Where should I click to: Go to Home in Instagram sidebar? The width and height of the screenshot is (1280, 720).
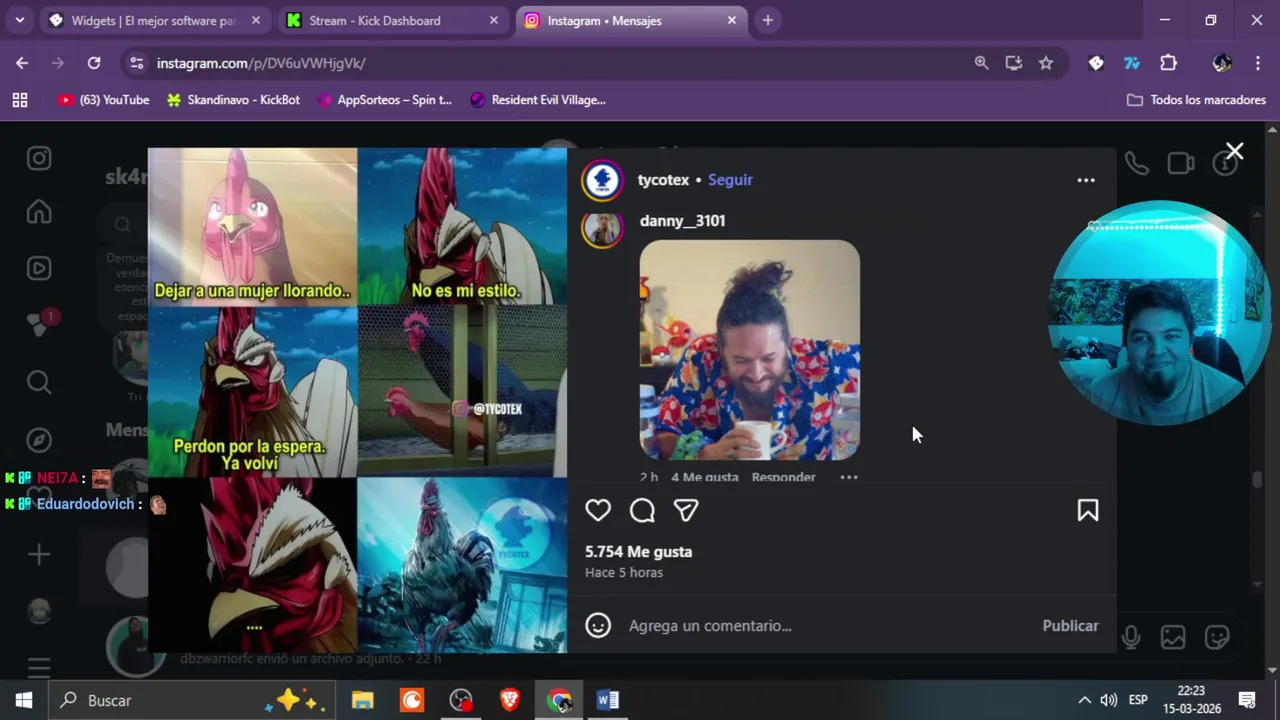tap(39, 212)
